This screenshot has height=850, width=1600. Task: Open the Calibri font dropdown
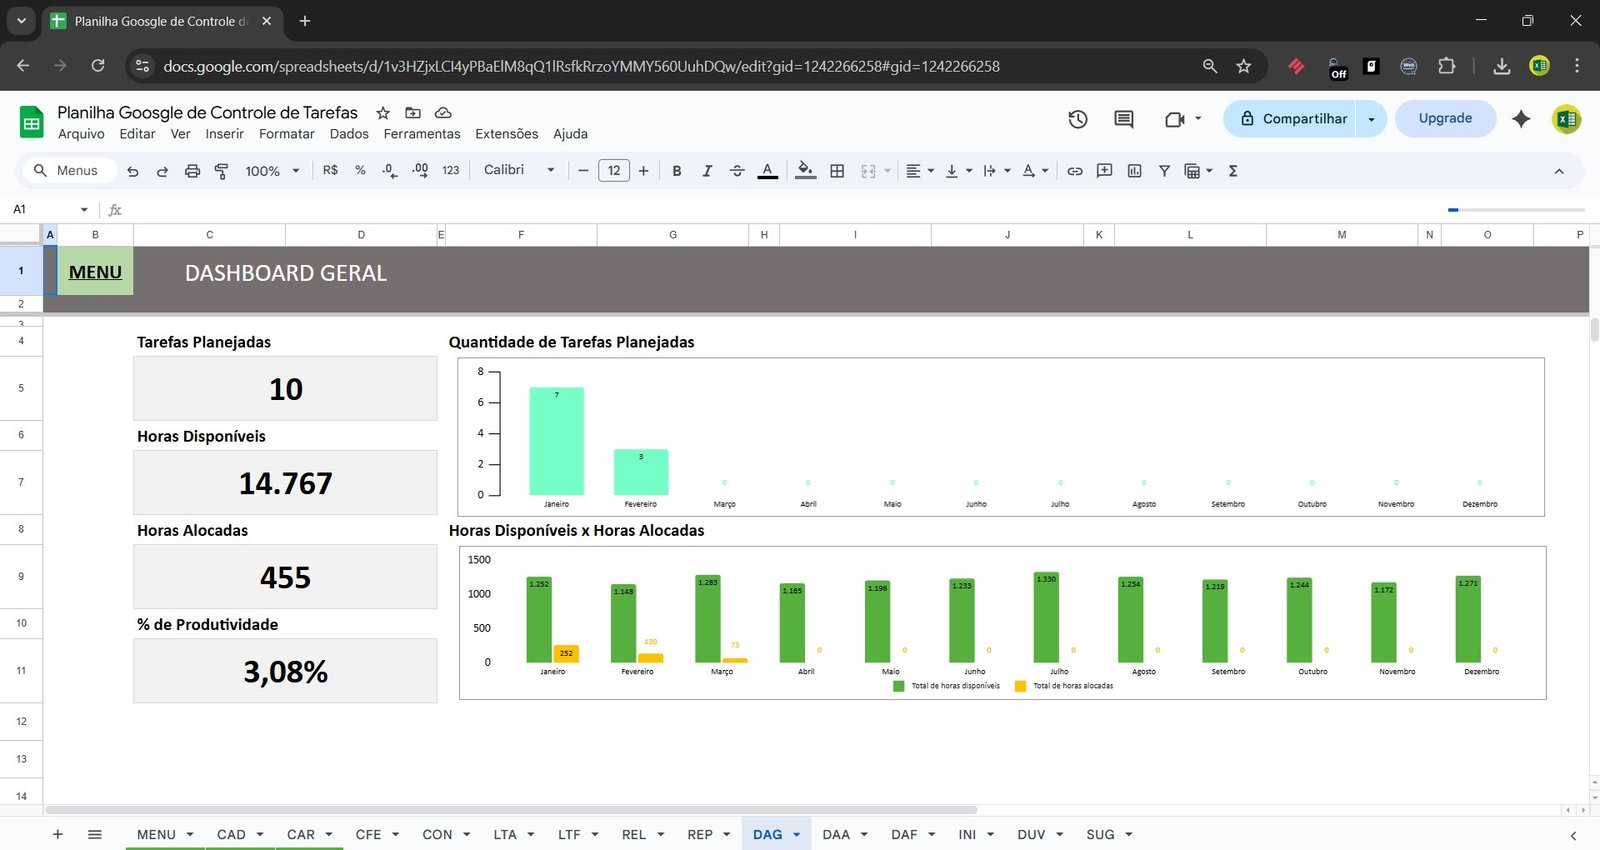518,171
